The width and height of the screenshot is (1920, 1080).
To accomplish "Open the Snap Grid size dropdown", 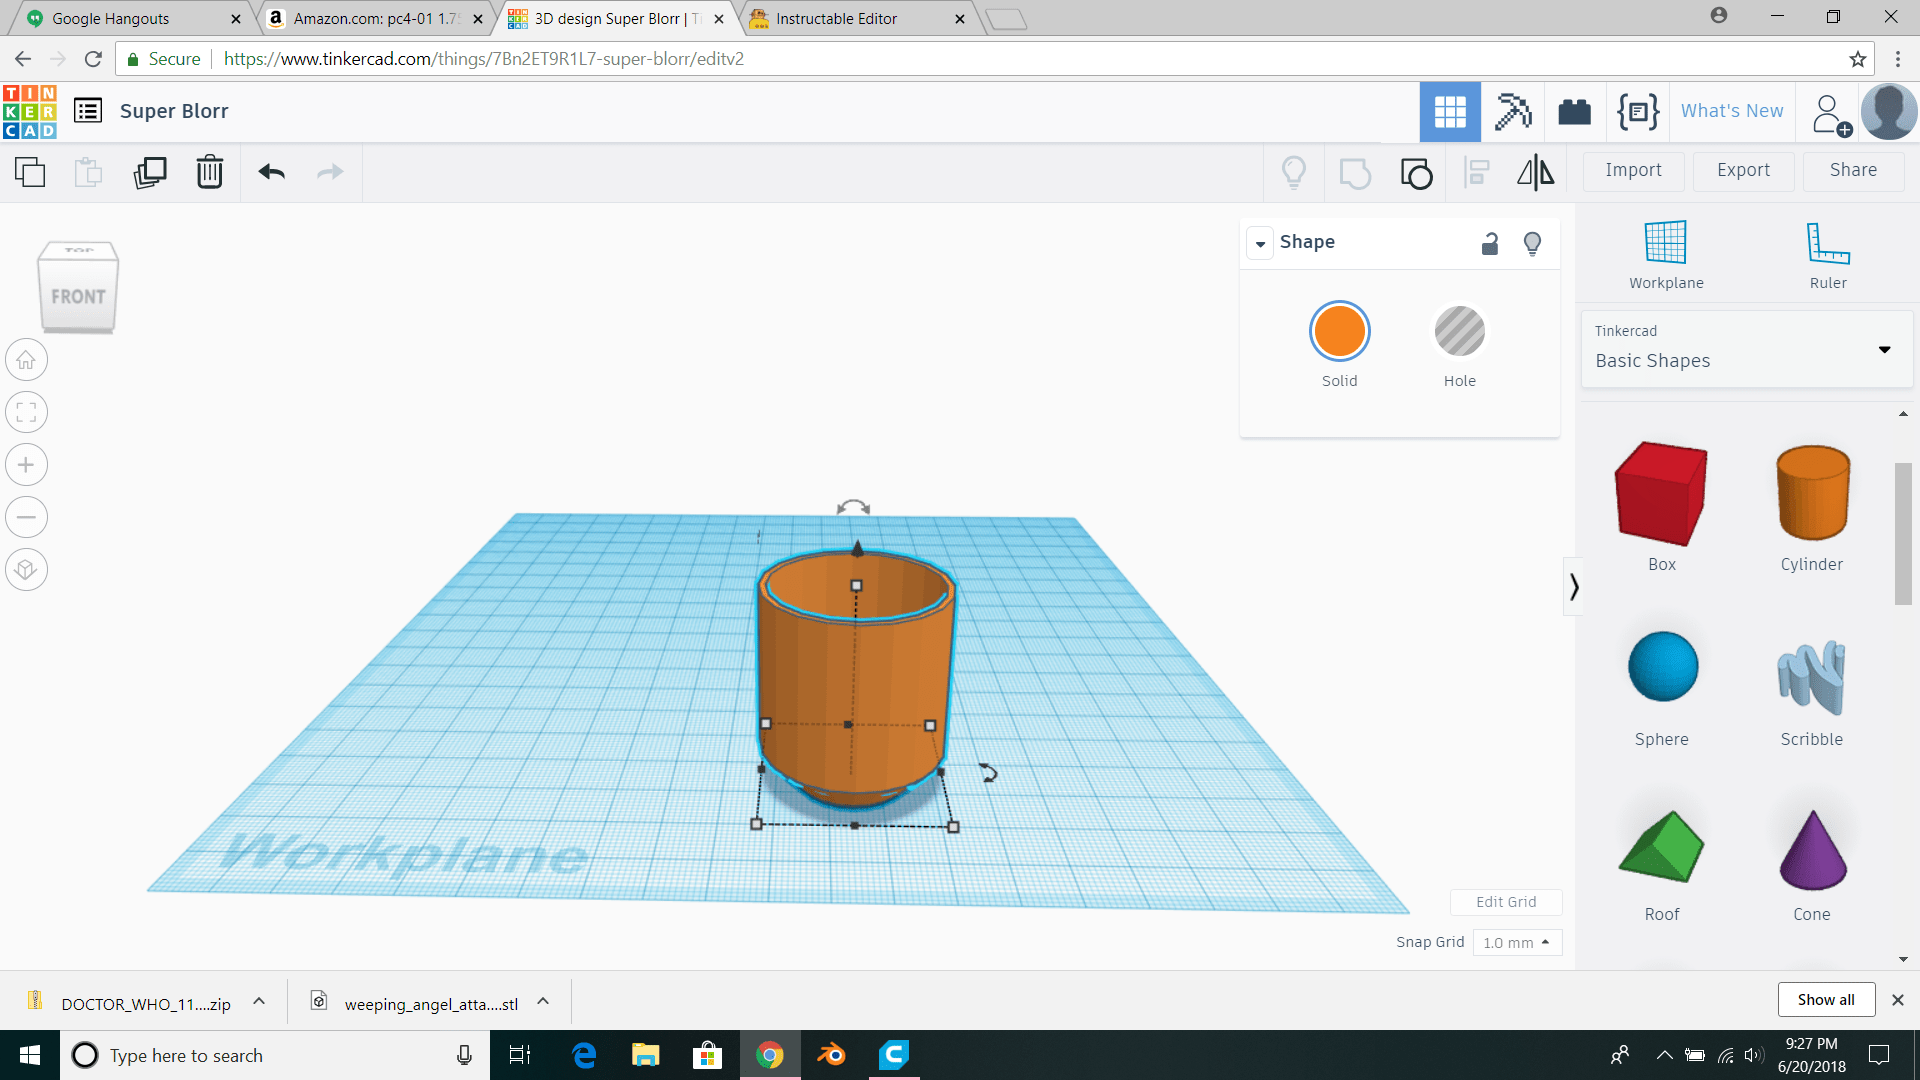I will [1517, 942].
